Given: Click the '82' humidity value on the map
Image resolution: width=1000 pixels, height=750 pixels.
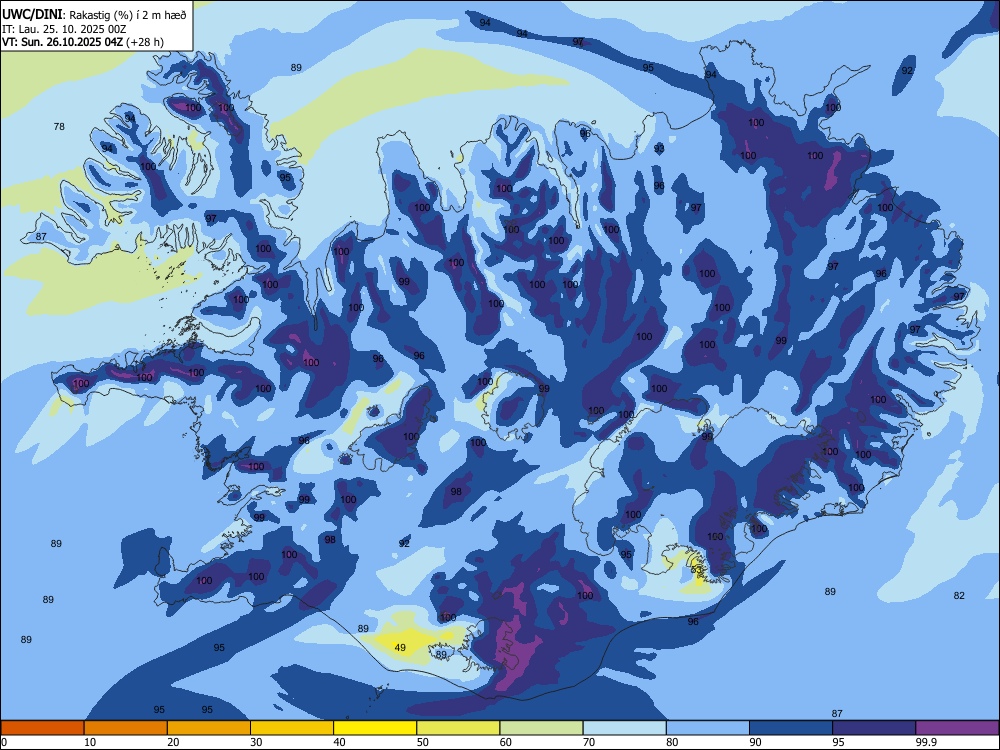Looking at the screenshot, I should (959, 595).
